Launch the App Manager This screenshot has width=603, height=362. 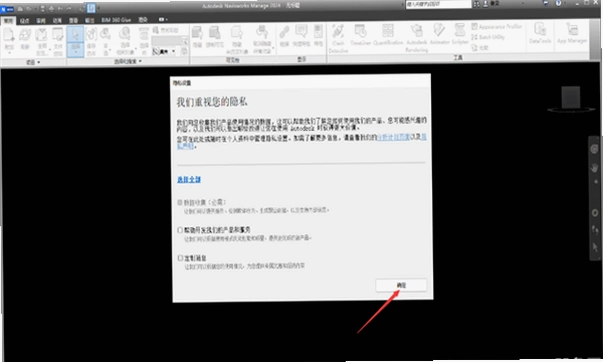(x=572, y=33)
